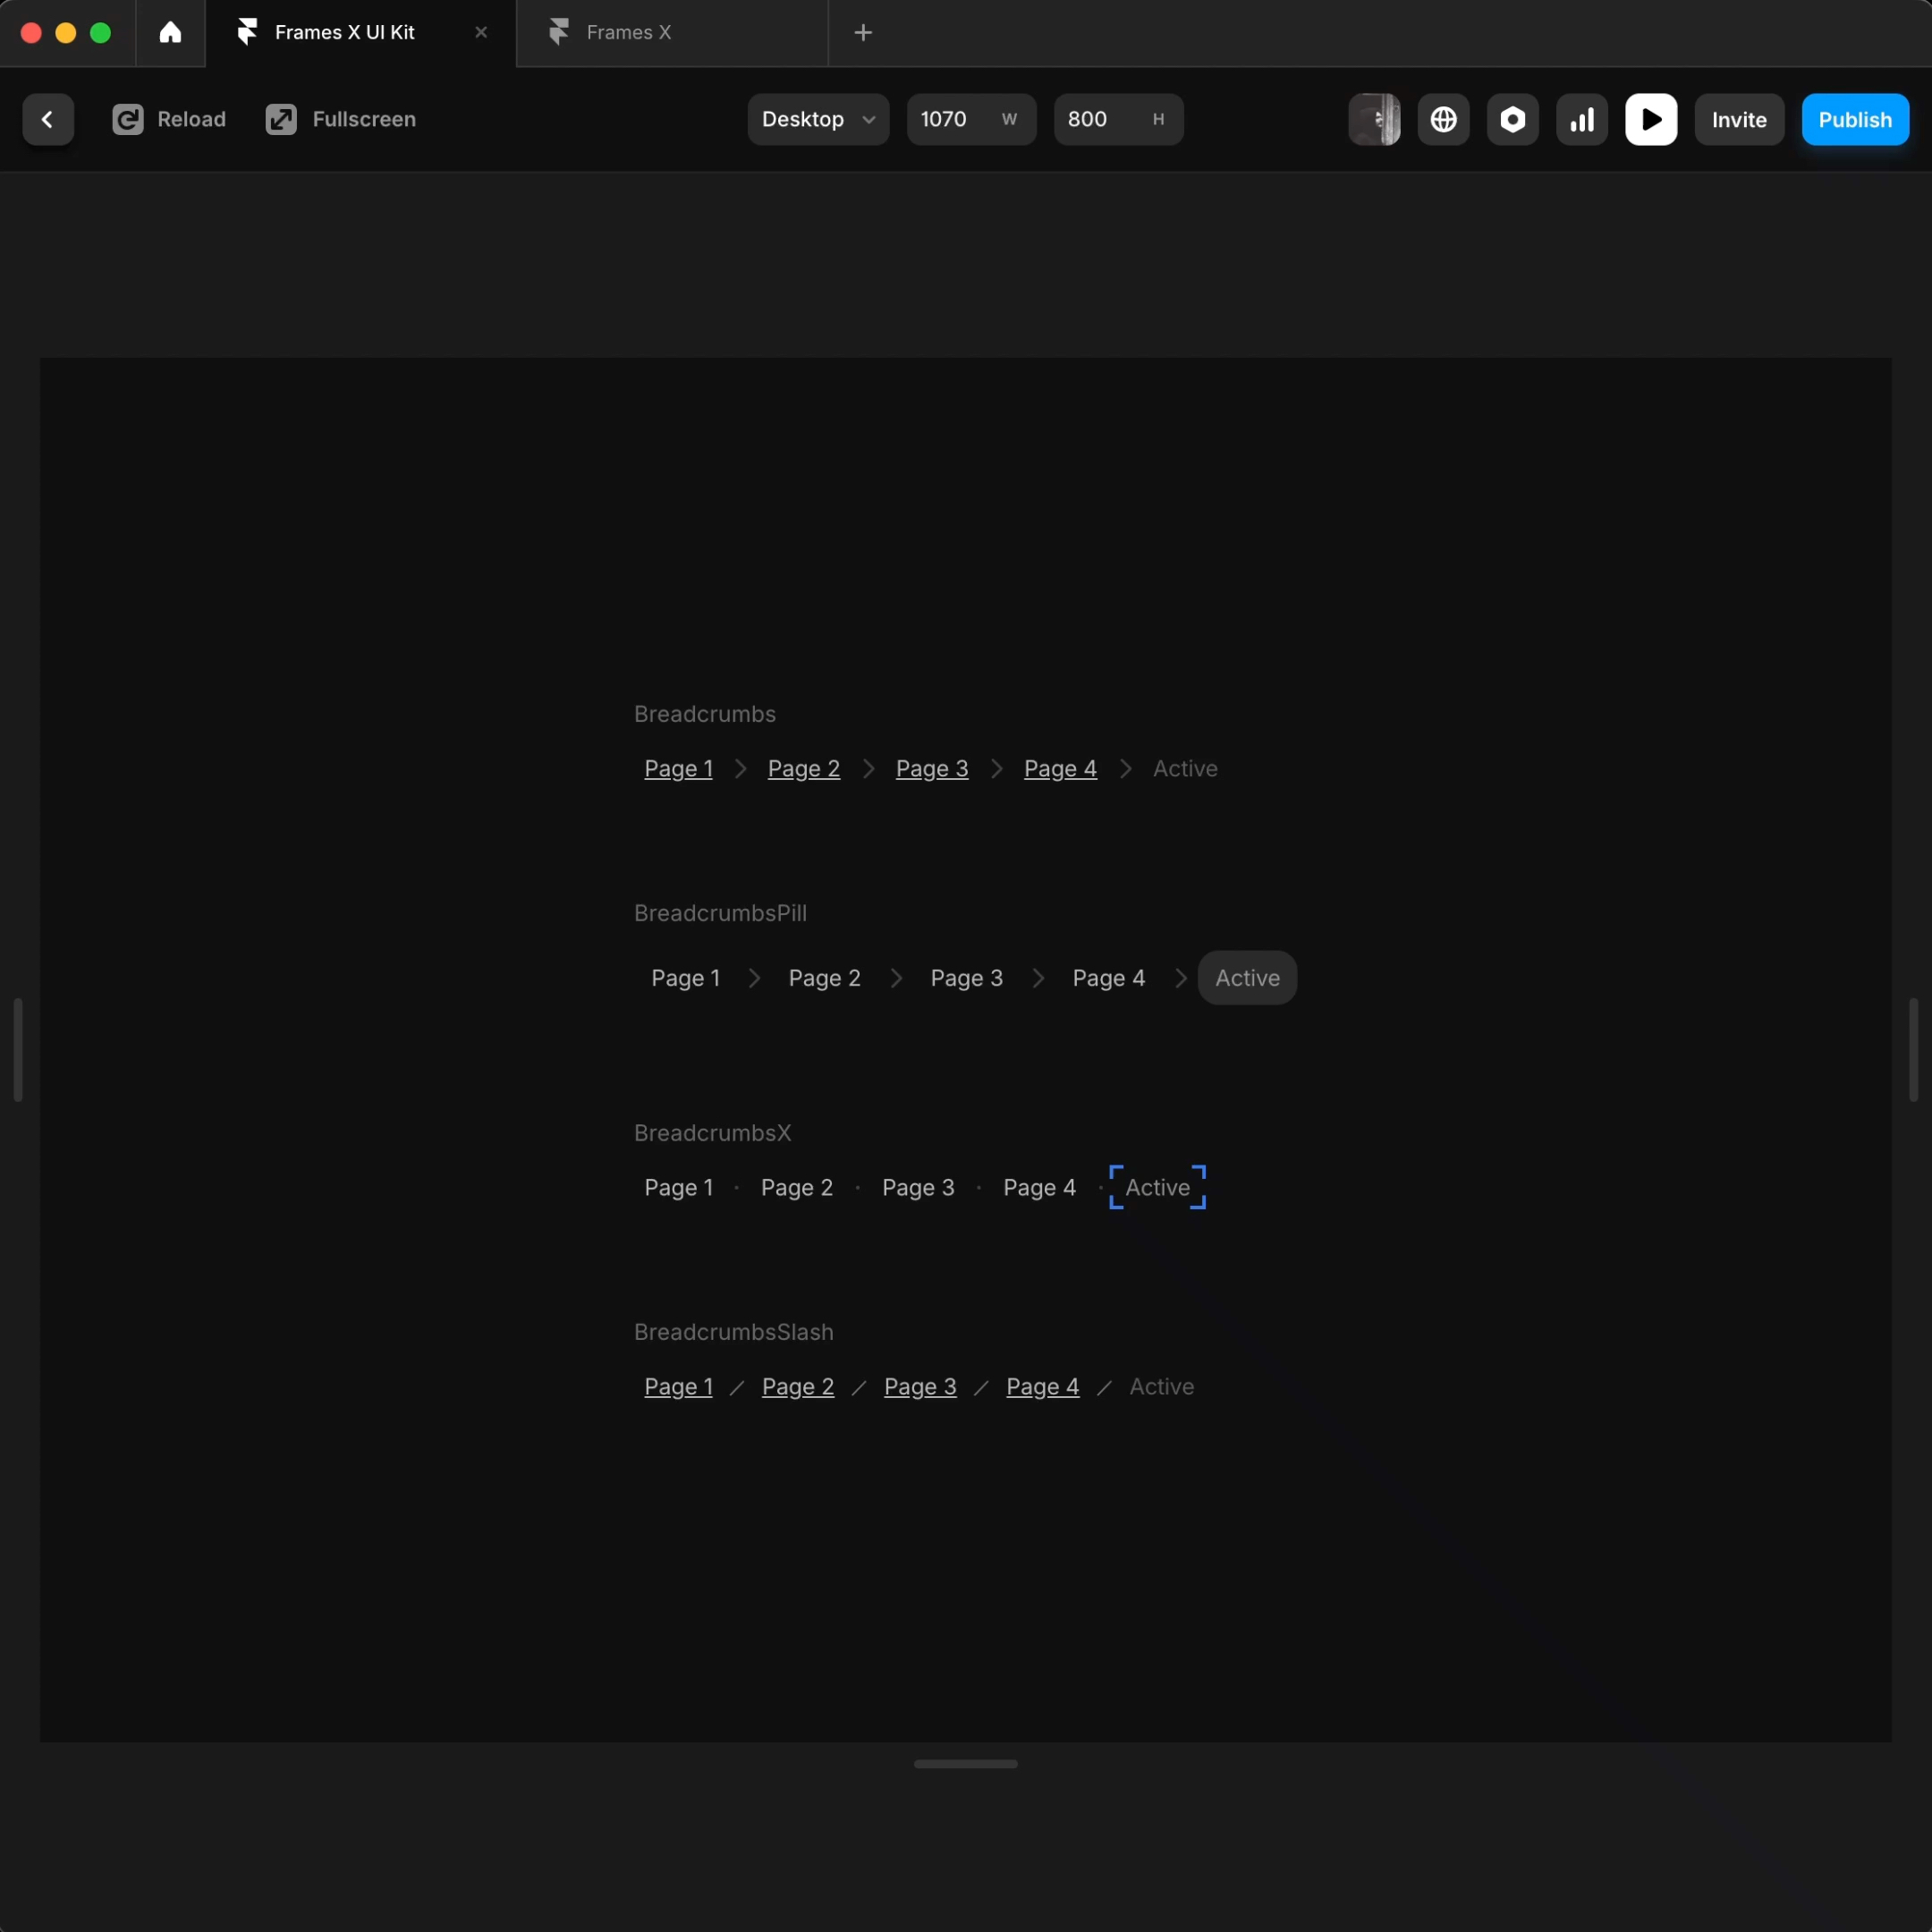Click the user avatar thumbnail
Viewport: 1932px width, 1932px height.
(1374, 119)
